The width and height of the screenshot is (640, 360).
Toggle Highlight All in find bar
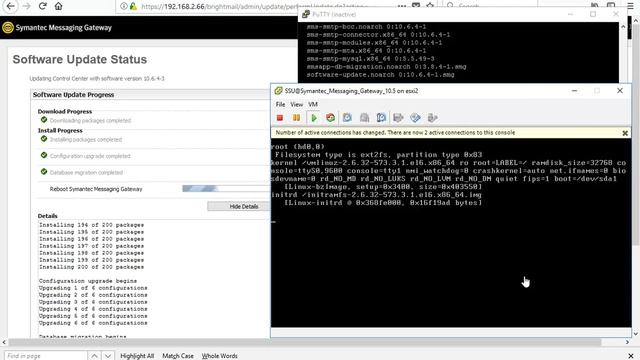point(137,356)
